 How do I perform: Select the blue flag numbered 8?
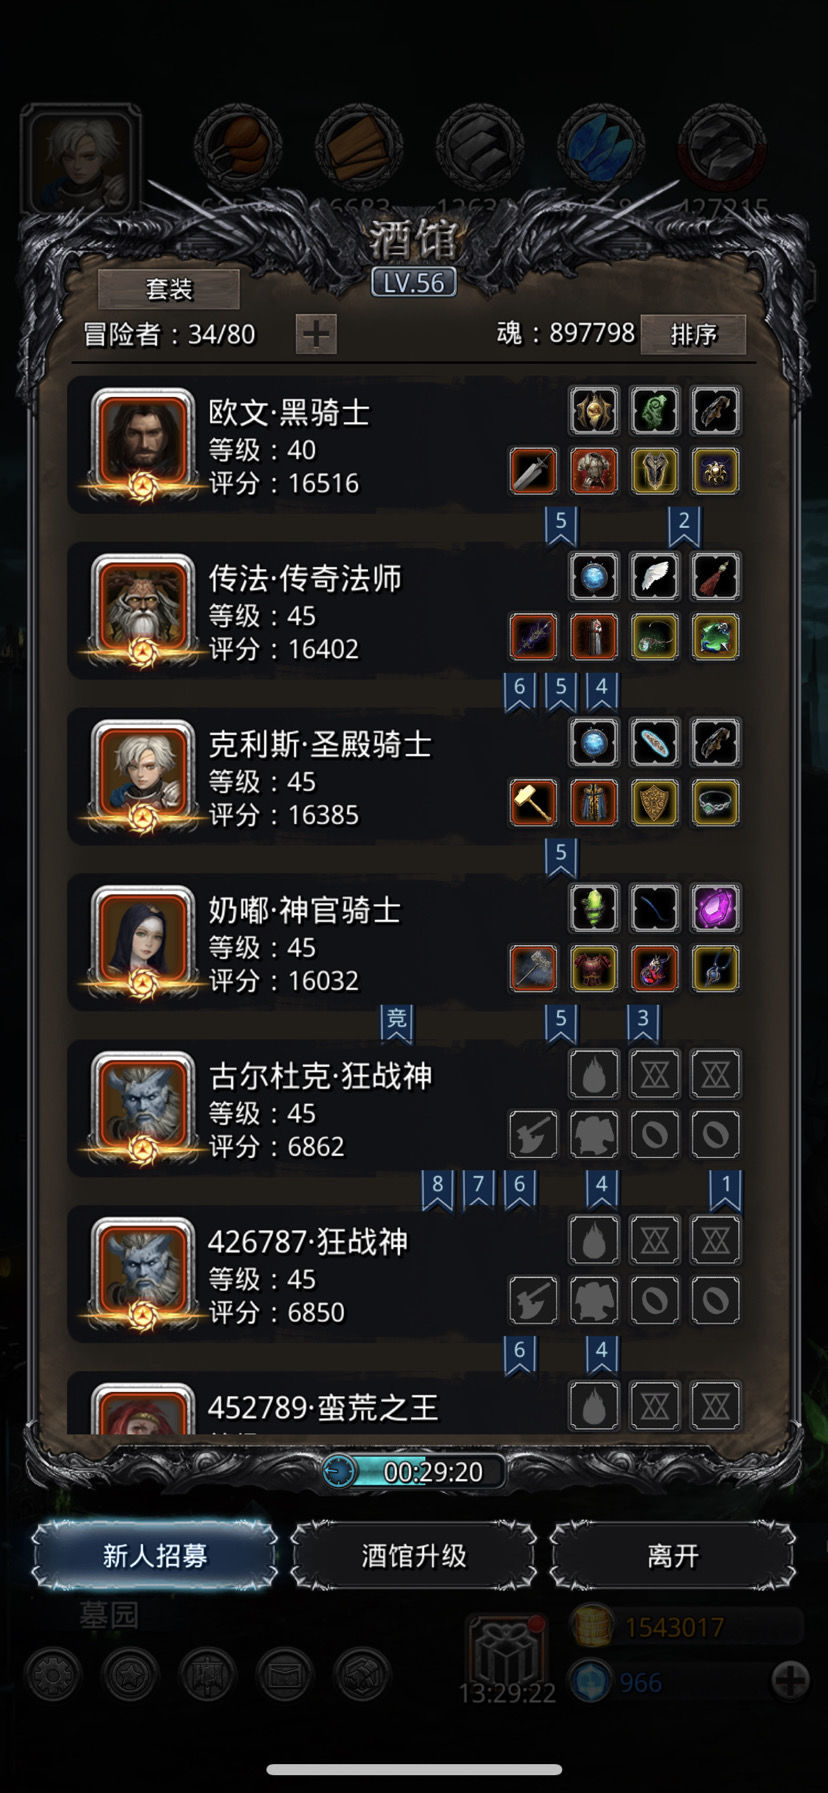(437, 1188)
